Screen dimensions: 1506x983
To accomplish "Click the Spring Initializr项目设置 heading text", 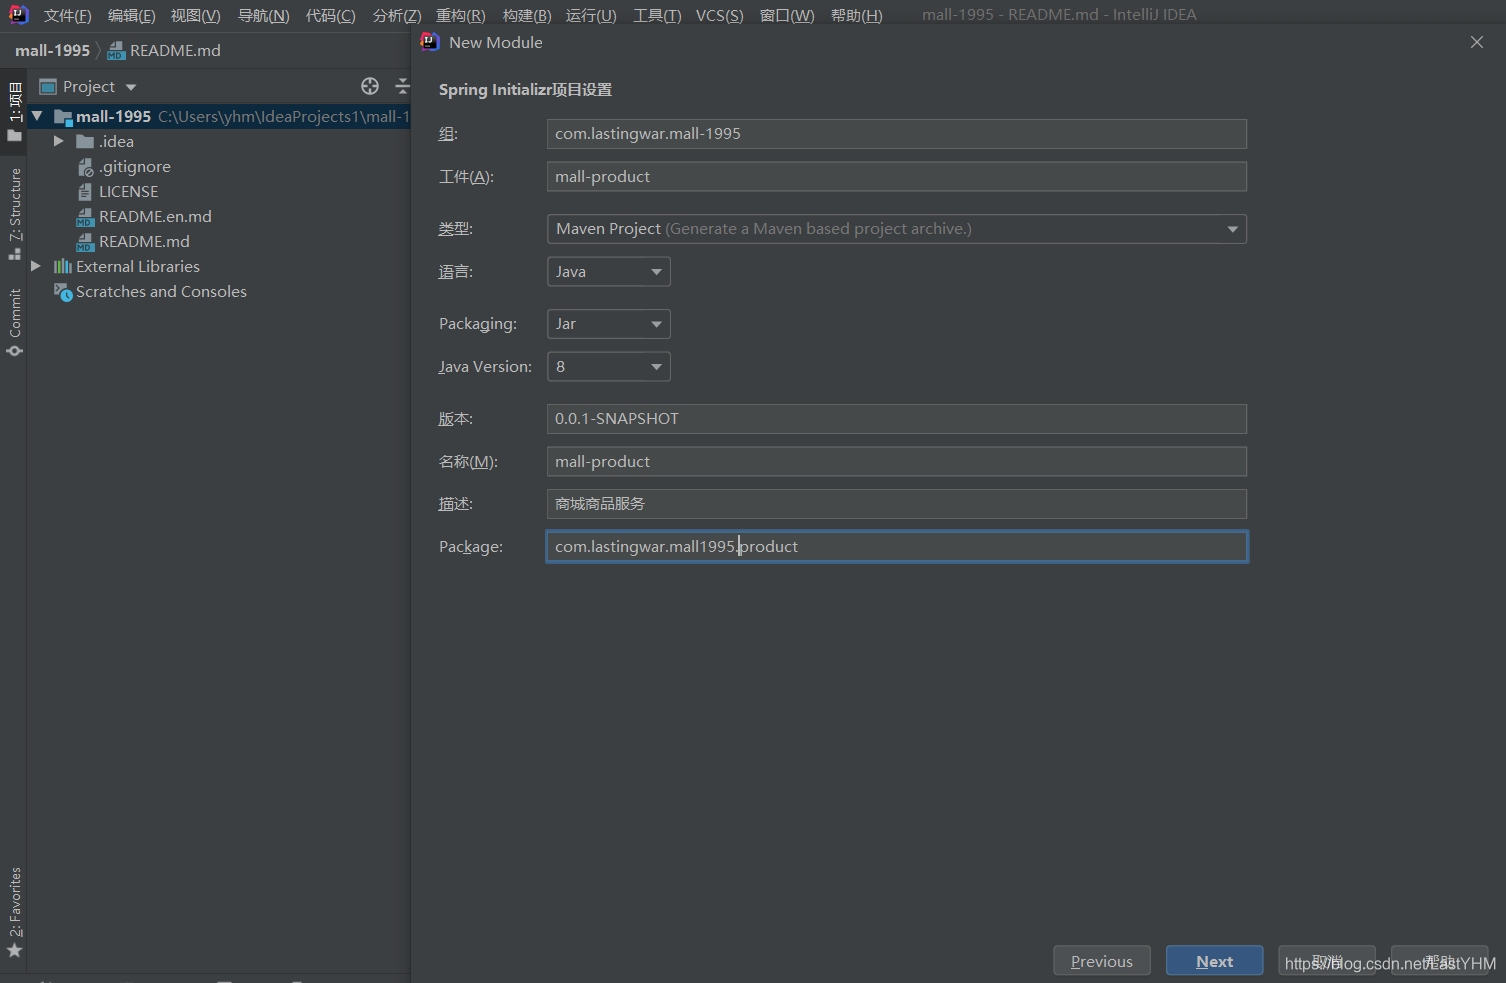I will pyautogui.click(x=525, y=90).
